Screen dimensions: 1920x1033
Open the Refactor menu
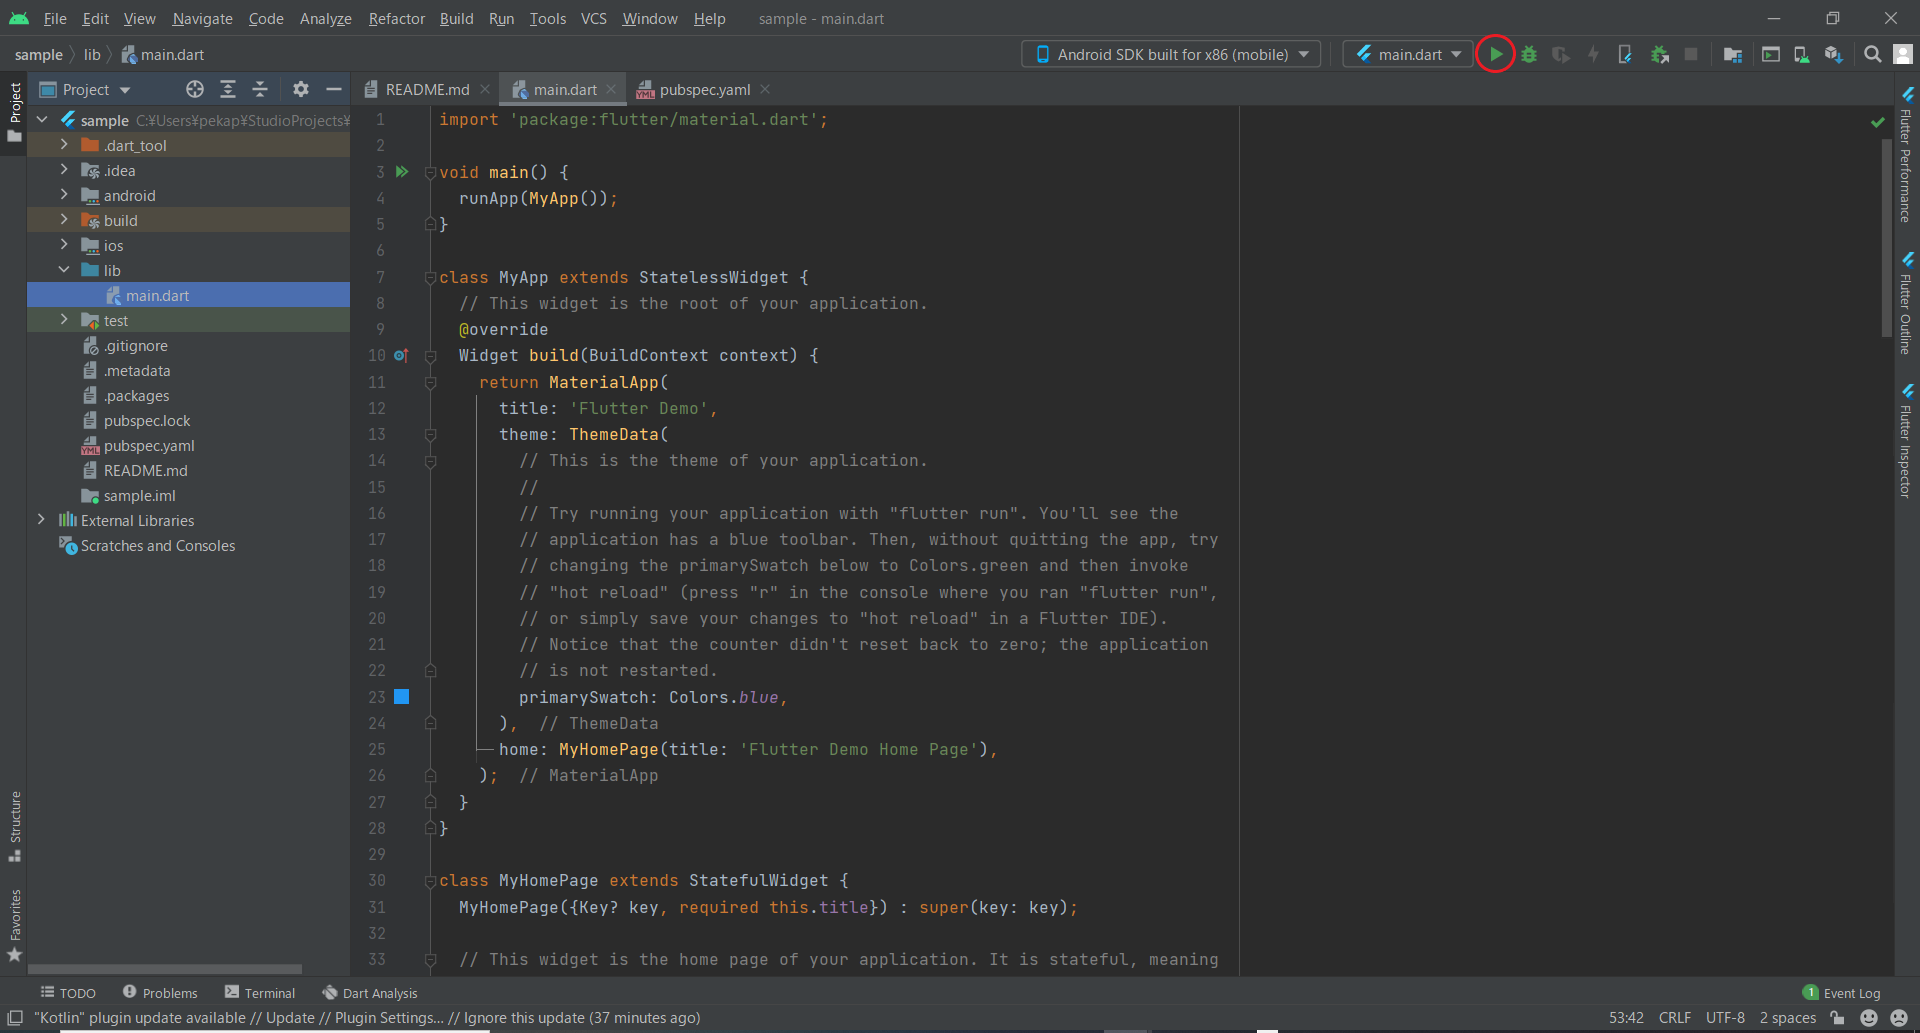coord(396,18)
